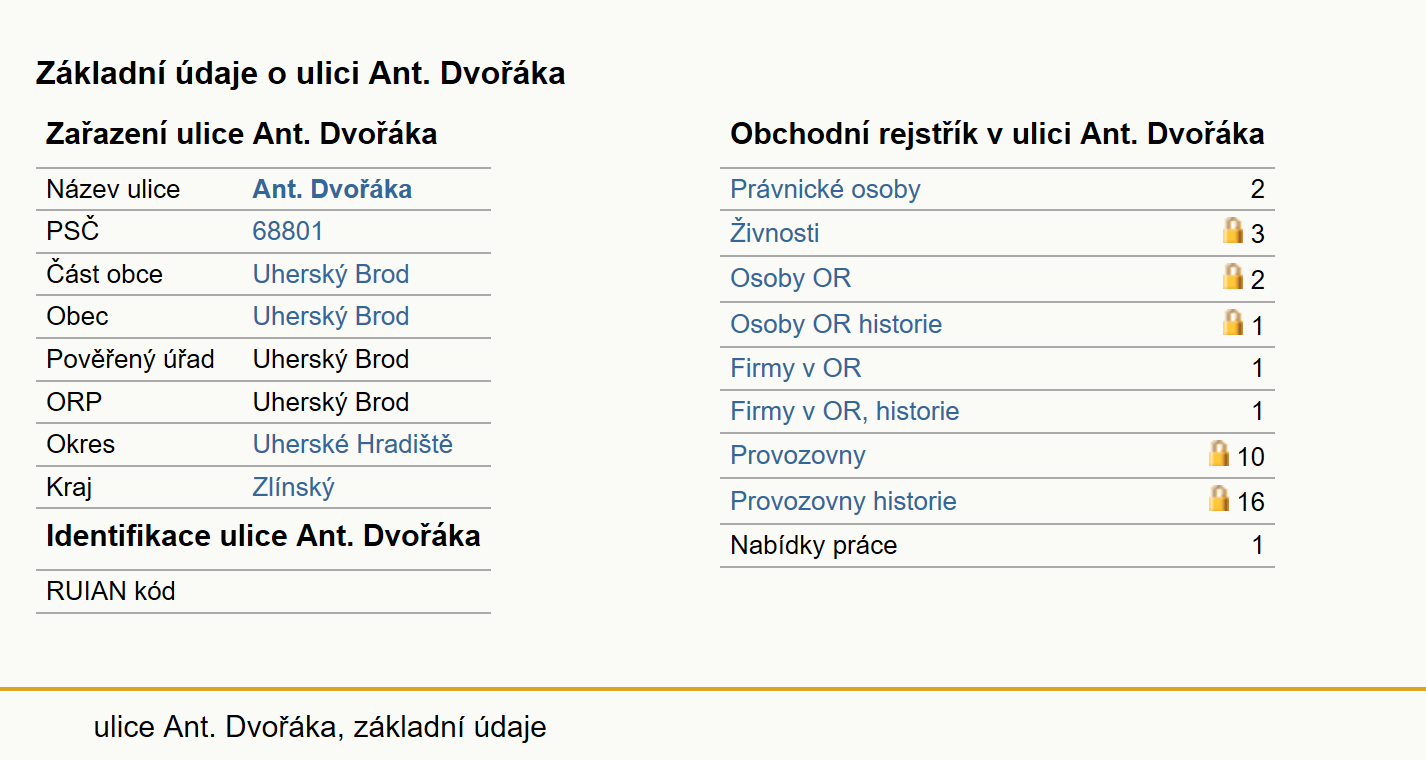
Task: Click Uherský Brod link in Část obce row
Action: (331, 274)
